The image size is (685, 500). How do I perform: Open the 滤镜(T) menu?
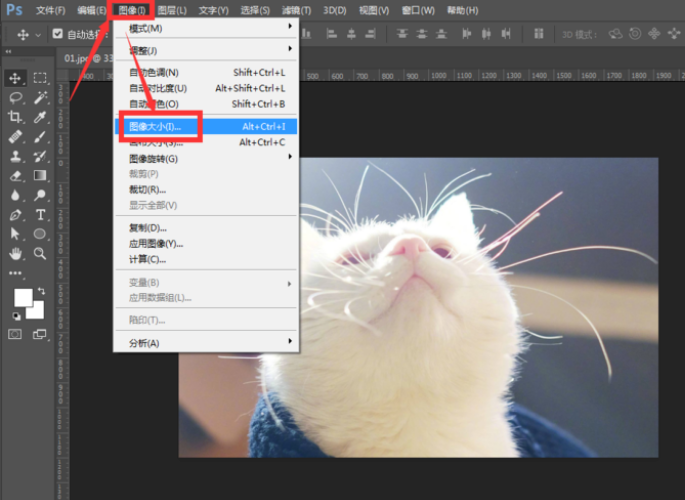[x=297, y=10]
